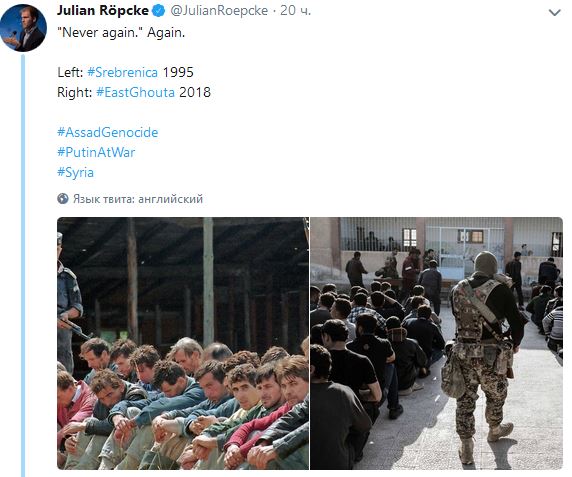Expand the tweet options chevron menu

click(x=554, y=13)
